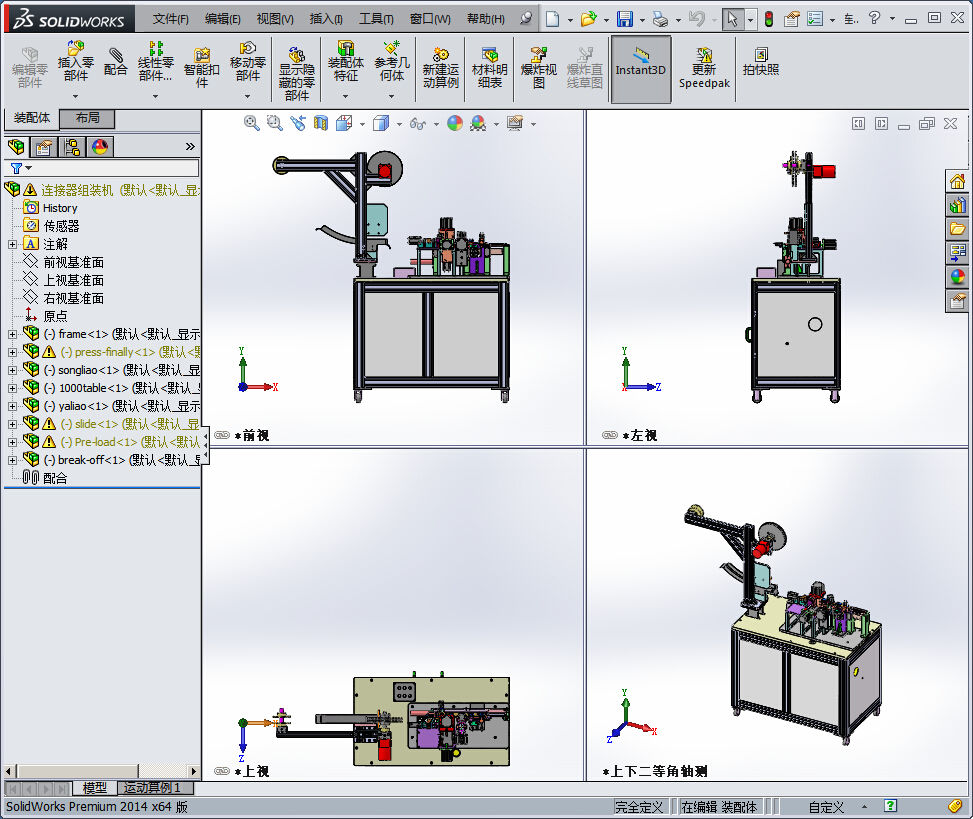
Task: Switch to 运动算例1 bottom tab
Action: point(155,788)
